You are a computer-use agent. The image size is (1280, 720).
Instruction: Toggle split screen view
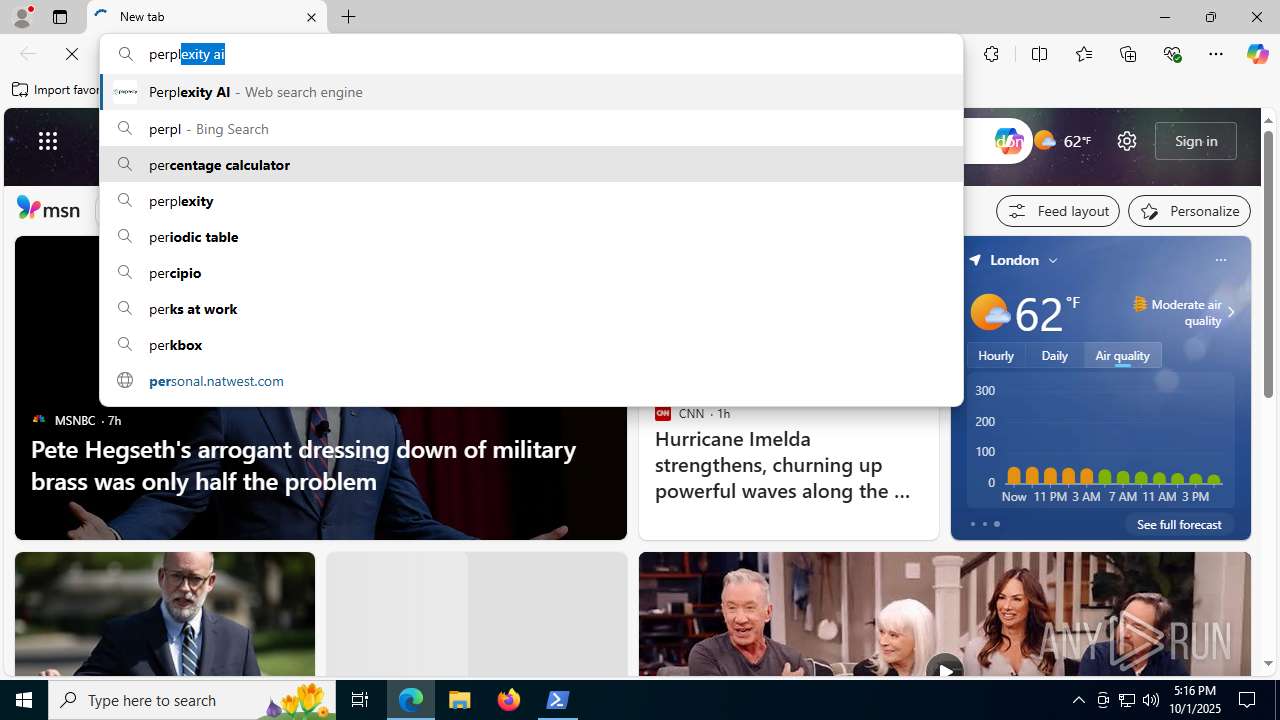coord(1039,54)
